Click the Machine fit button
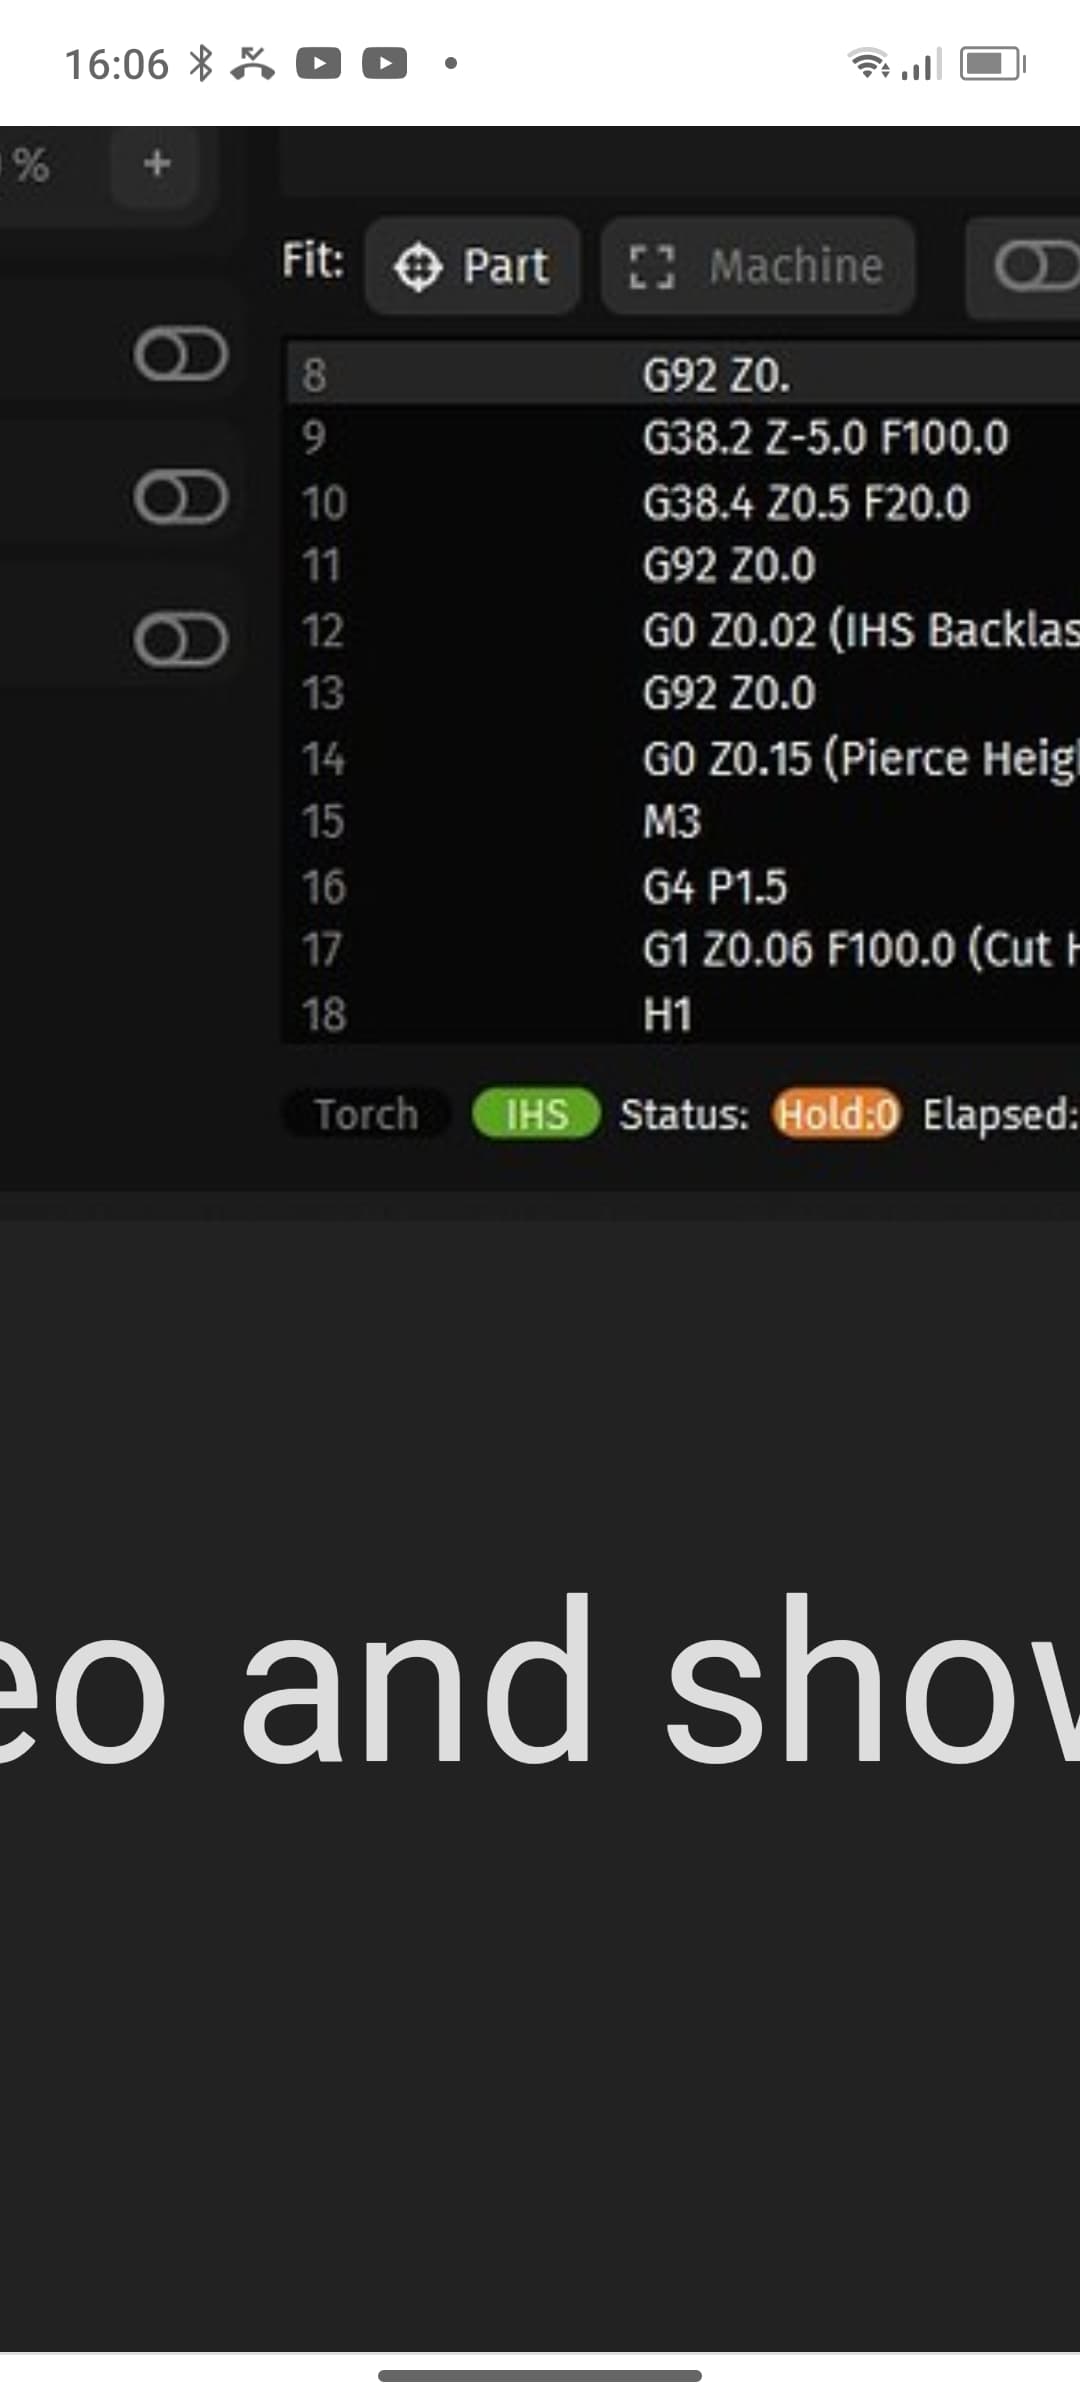Image resolution: width=1080 pixels, height=2400 pixels. pos(758,266)
